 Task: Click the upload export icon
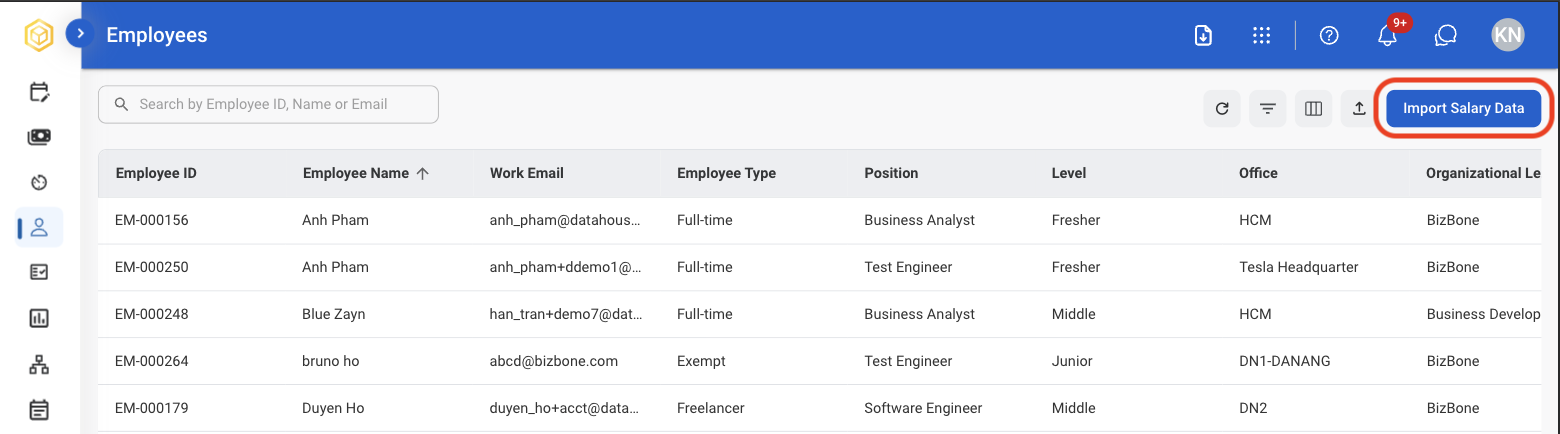pos(1359,109)
